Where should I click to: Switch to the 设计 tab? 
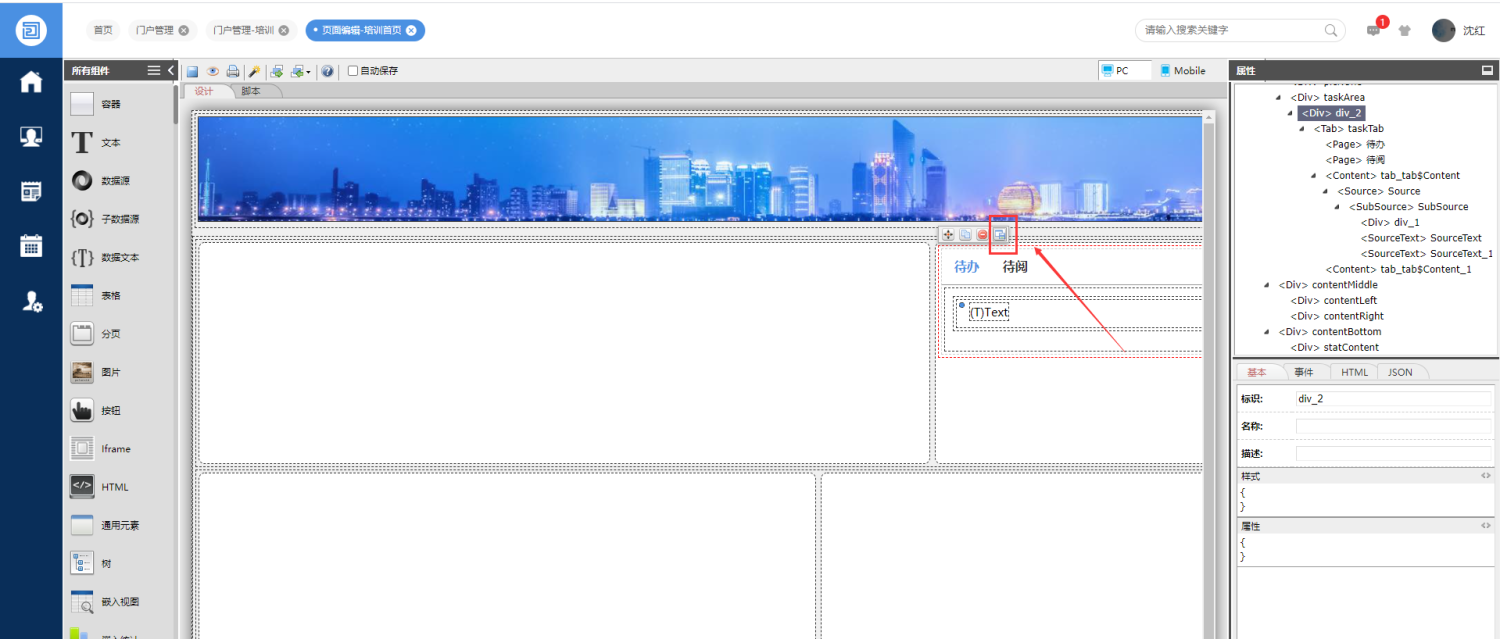(204, 91)
